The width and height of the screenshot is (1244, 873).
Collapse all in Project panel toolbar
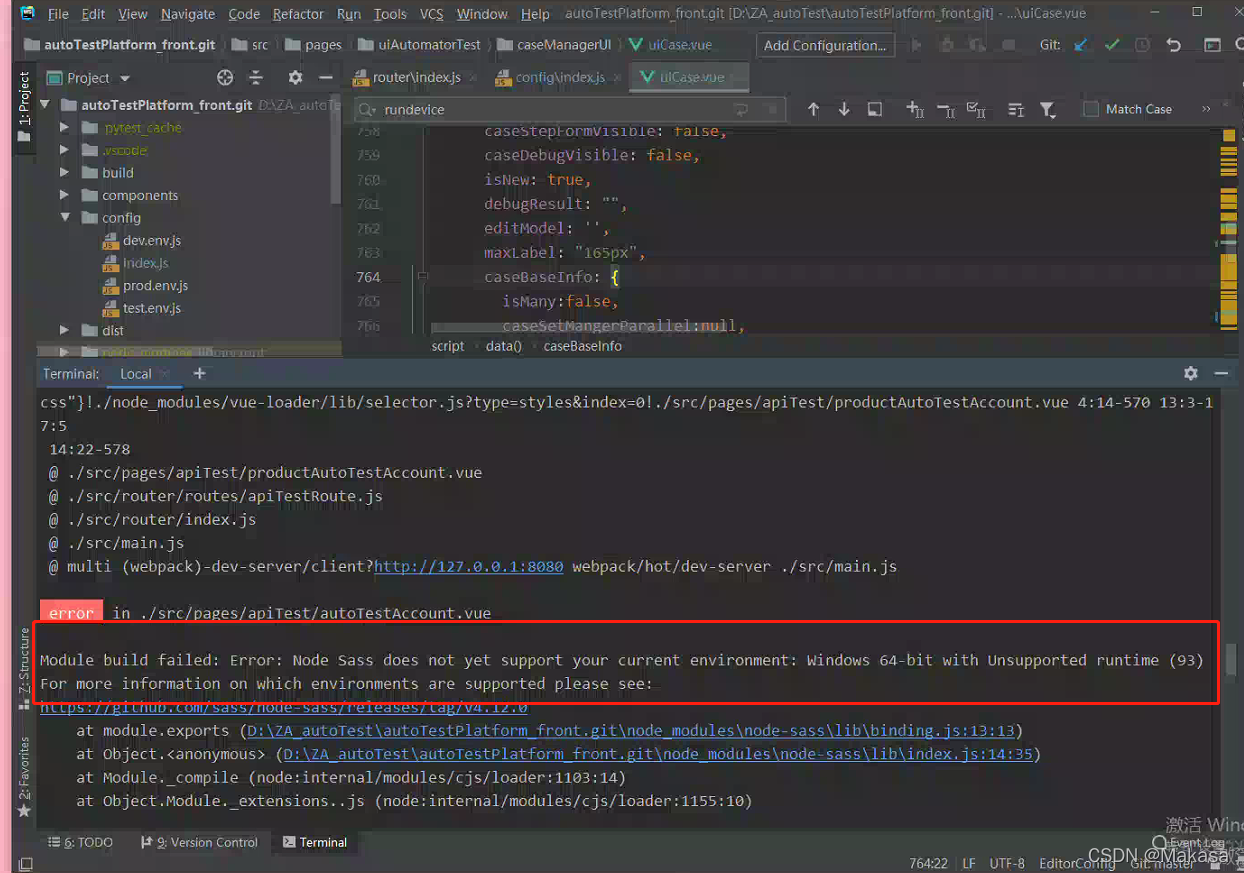[x=256, y=78]
